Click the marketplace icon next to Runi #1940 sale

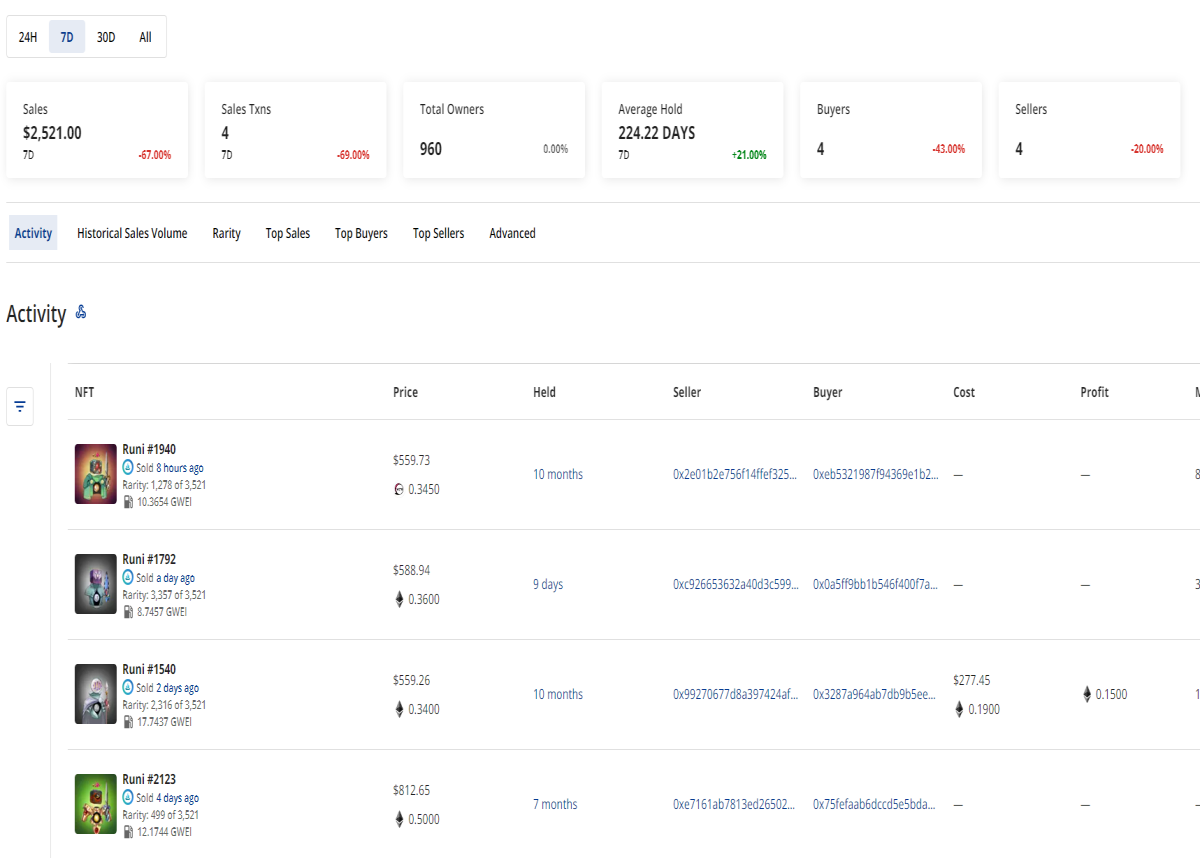(x=128, y=468)
